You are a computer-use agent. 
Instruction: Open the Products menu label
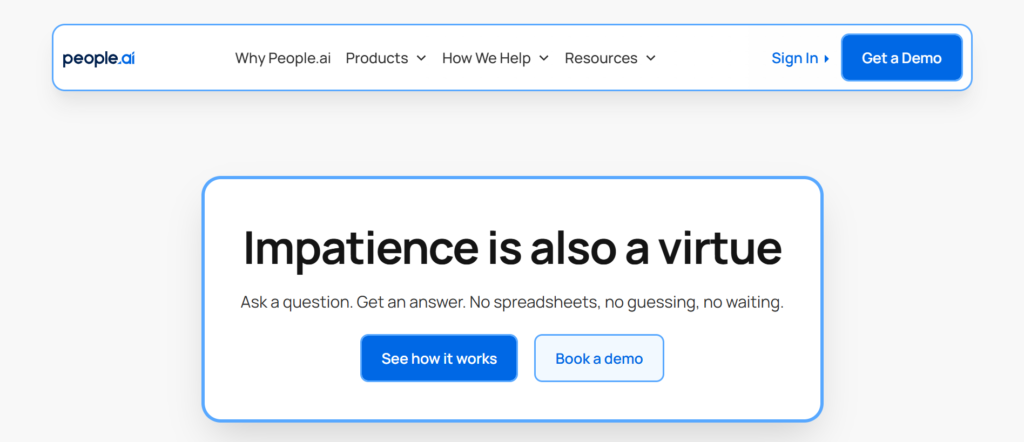point(377,58)
